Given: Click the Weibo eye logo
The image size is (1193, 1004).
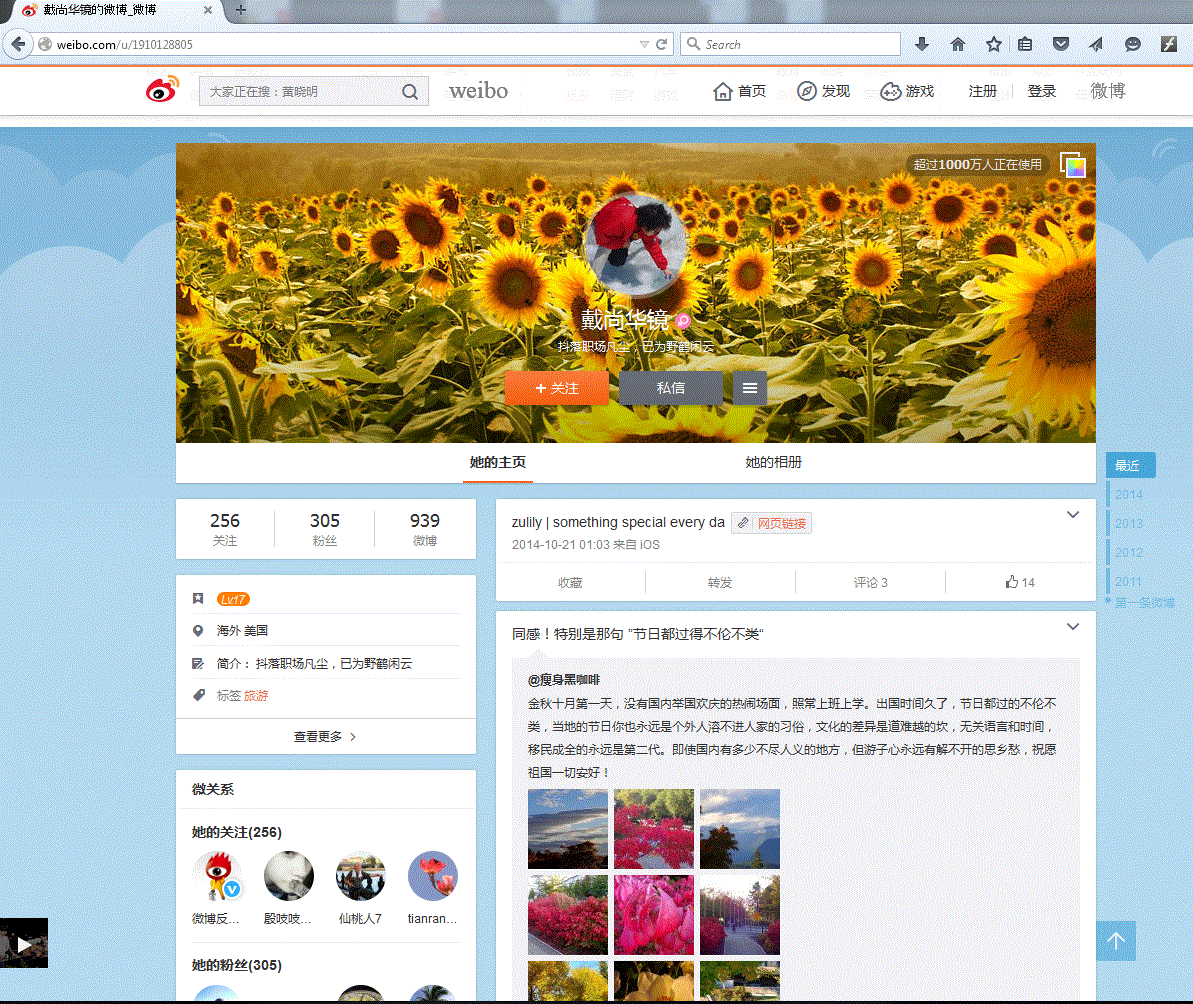Looking at the screenshot, I should (x=161, y=90).
